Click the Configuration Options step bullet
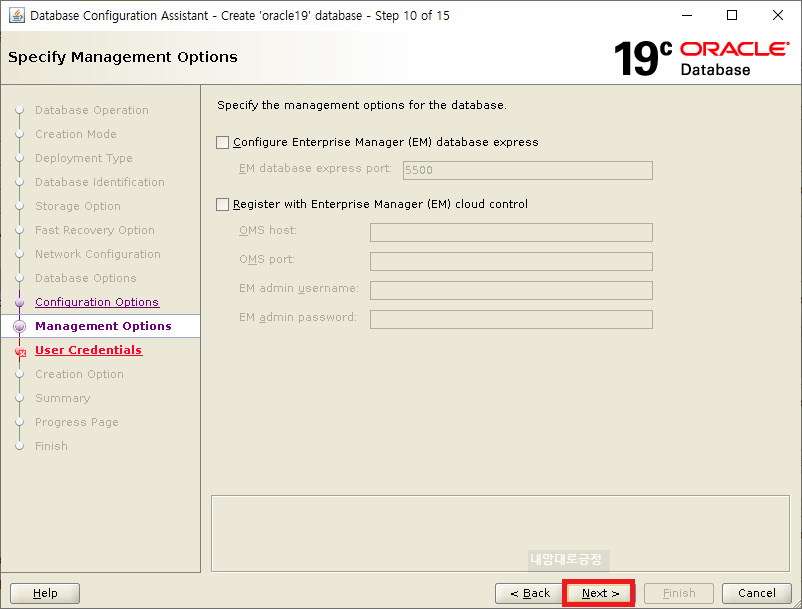This screenshot has width=802, height=609. (19, 302)
